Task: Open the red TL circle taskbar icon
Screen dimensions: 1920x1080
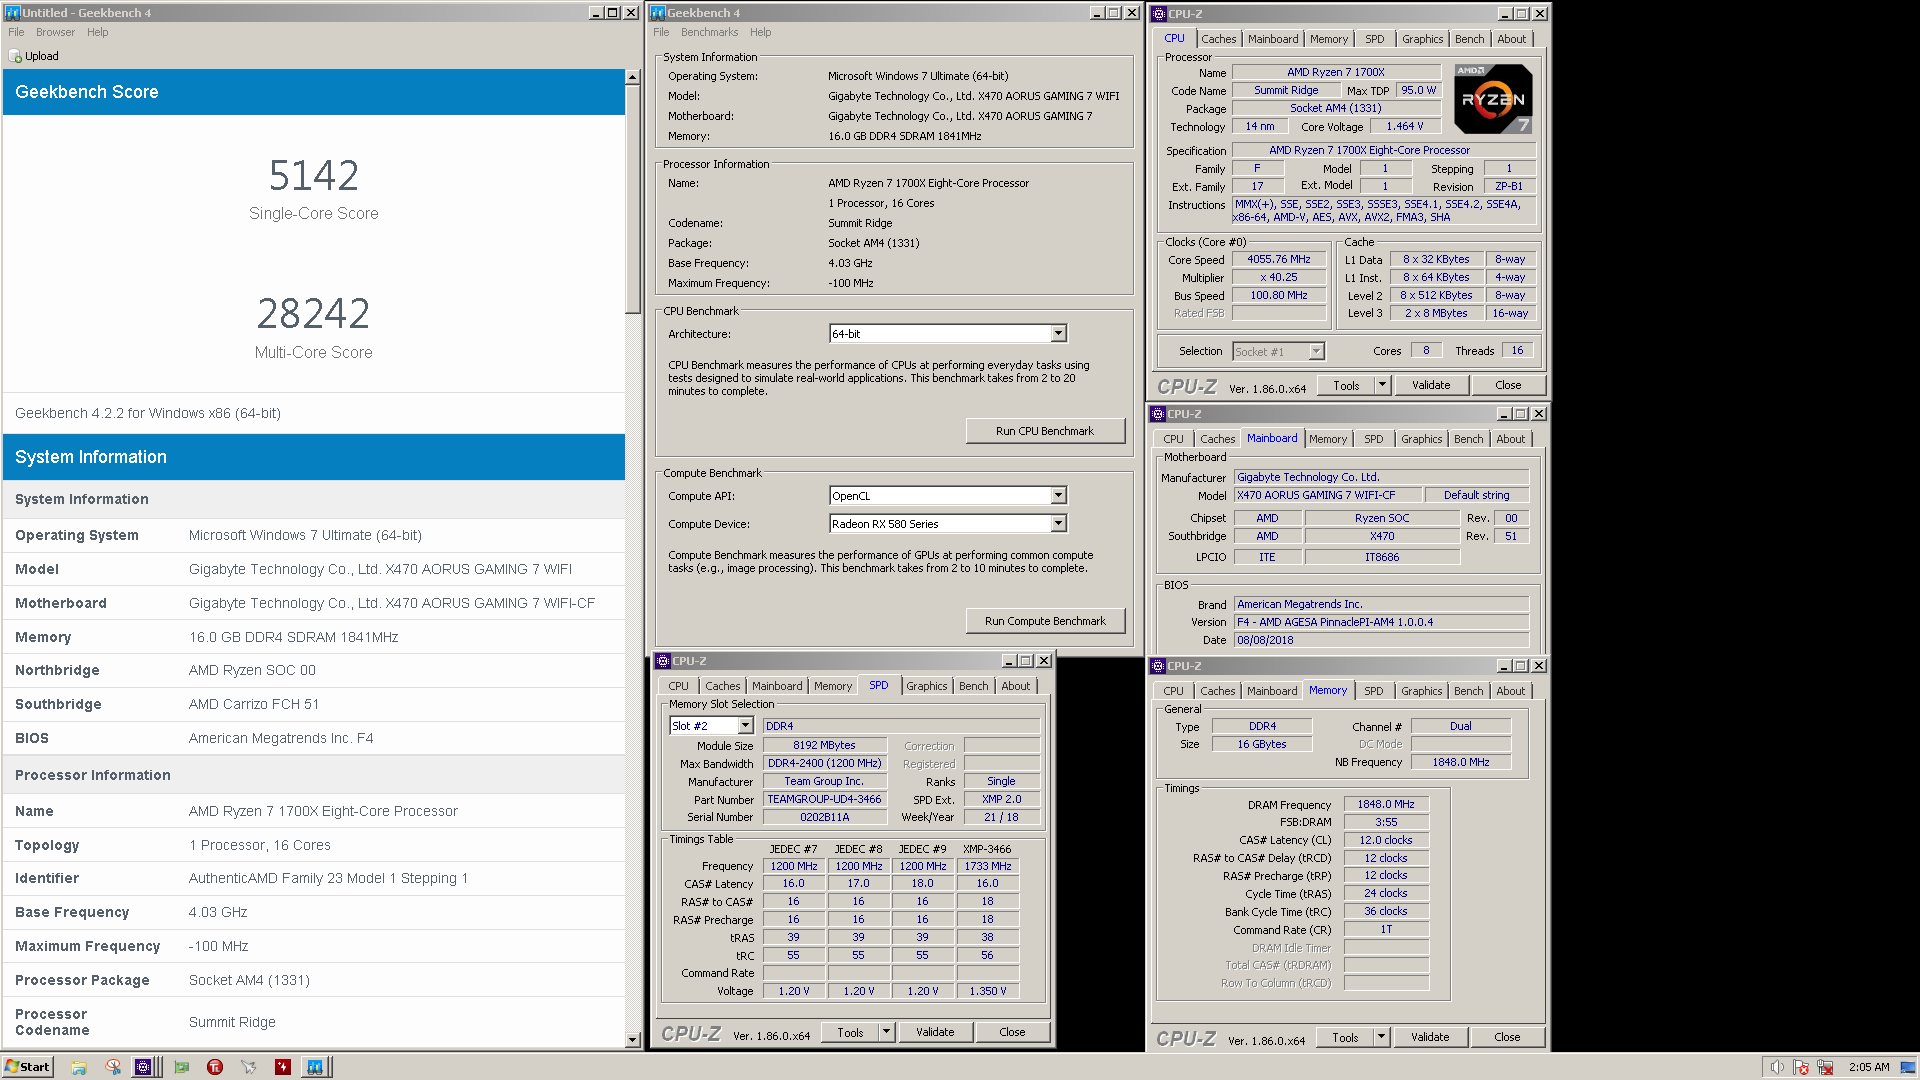Action: click(x=215, y=1067)
